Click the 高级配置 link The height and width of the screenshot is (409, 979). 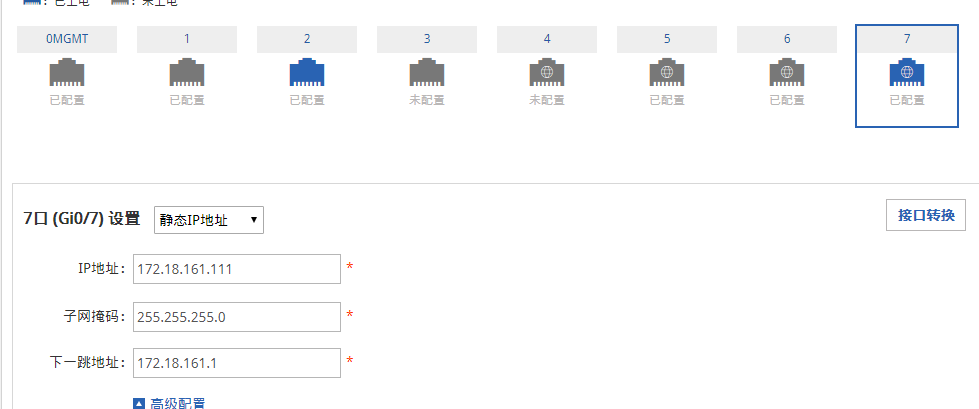click(x=178, y=403)
